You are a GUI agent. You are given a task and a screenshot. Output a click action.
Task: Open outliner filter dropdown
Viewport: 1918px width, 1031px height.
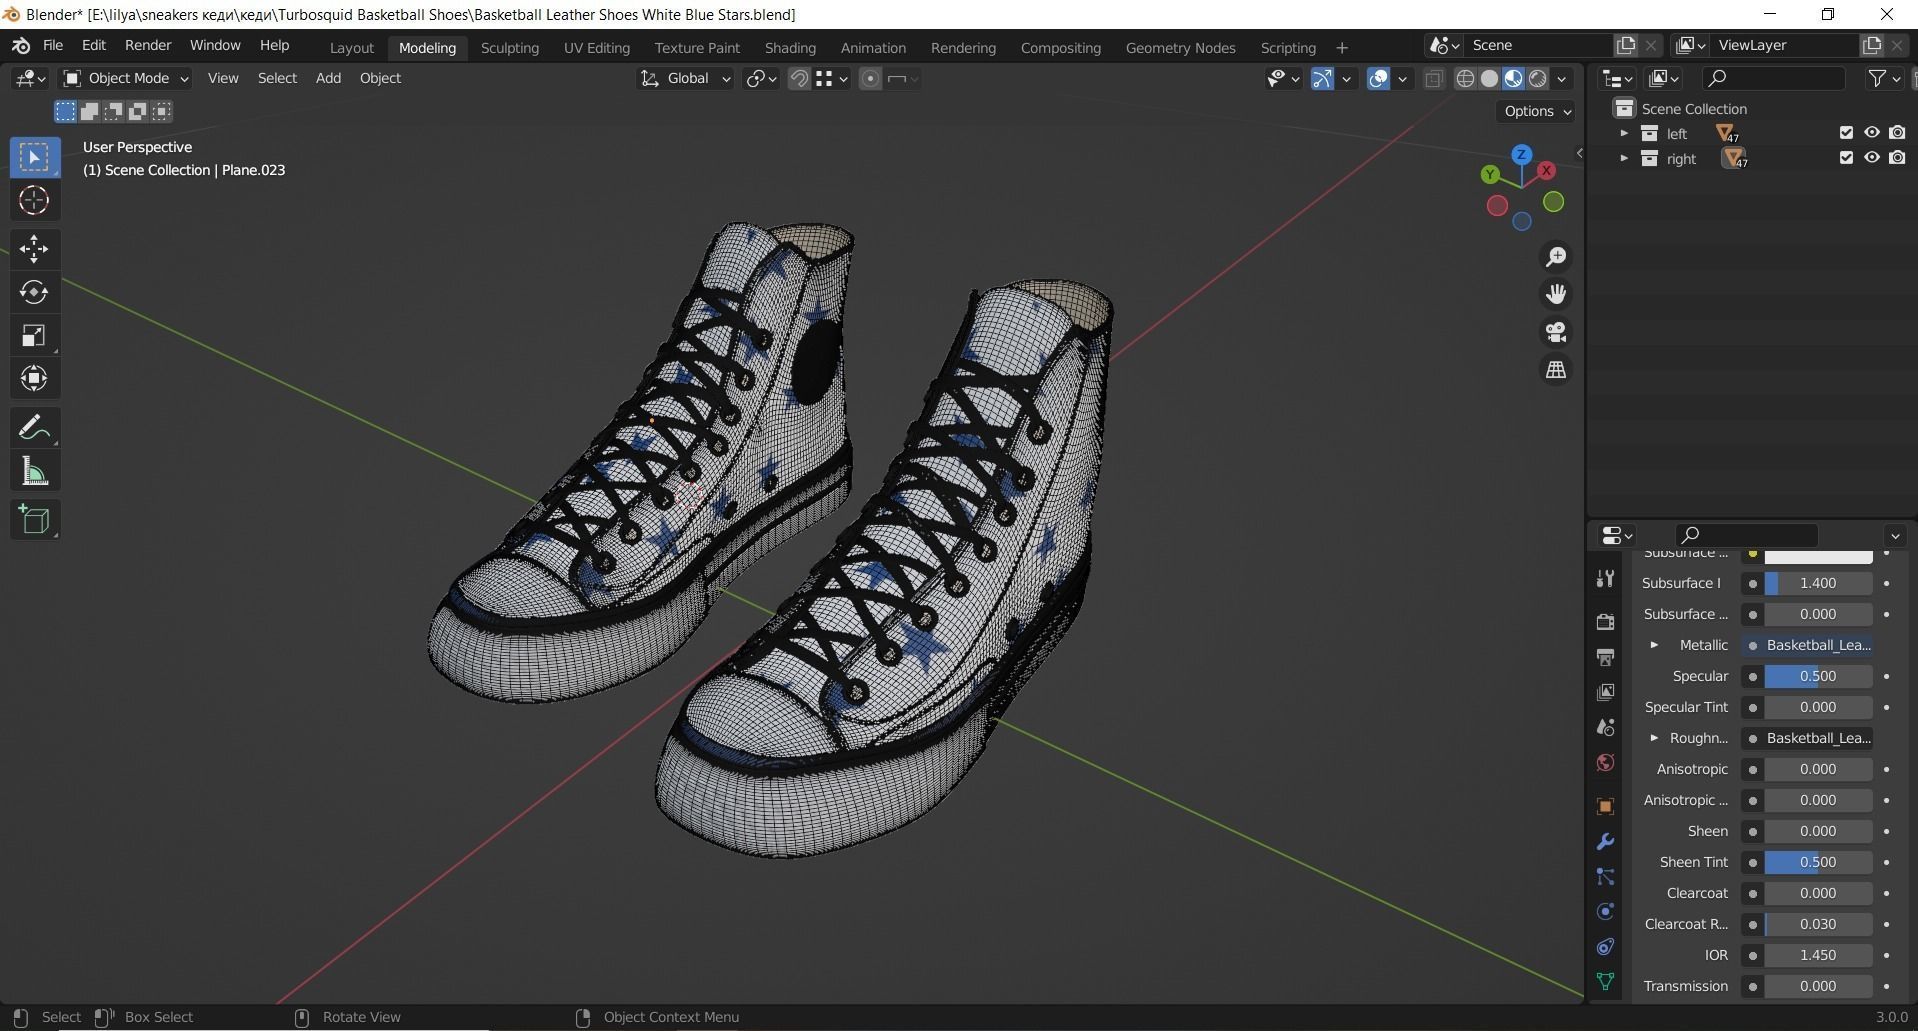click(x=1884, y=78)
